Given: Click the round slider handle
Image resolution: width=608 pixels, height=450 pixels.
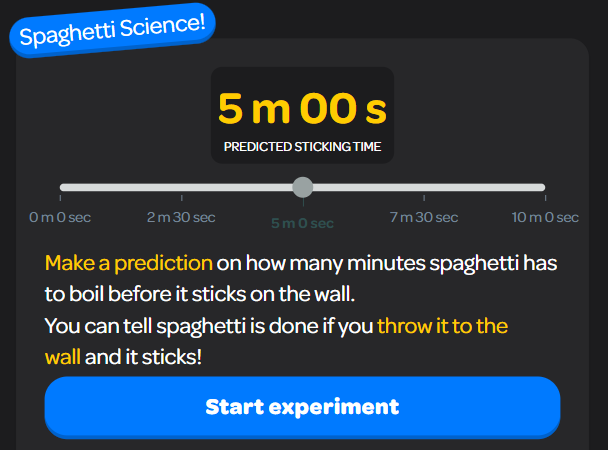Looking at the screenshot, I should 302,187.
